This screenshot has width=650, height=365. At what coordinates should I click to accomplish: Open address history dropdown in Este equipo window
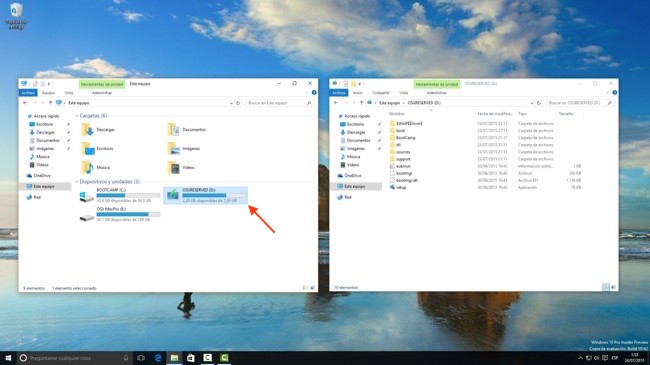pyautogui.click(x=231, y=102)
